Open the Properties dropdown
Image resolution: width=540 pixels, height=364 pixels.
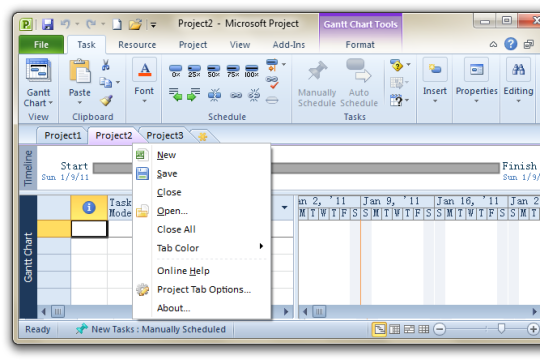click(x=477, y=101)
